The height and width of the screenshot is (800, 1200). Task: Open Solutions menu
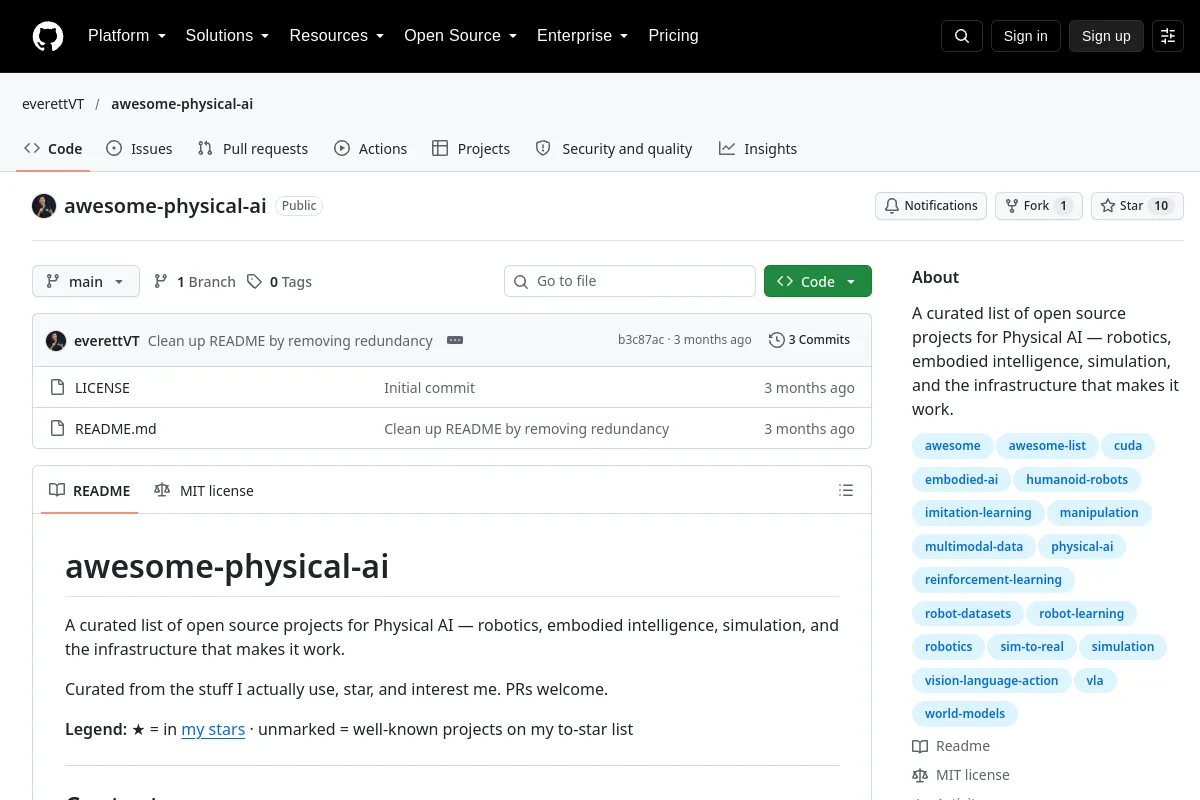click(227, 36)
